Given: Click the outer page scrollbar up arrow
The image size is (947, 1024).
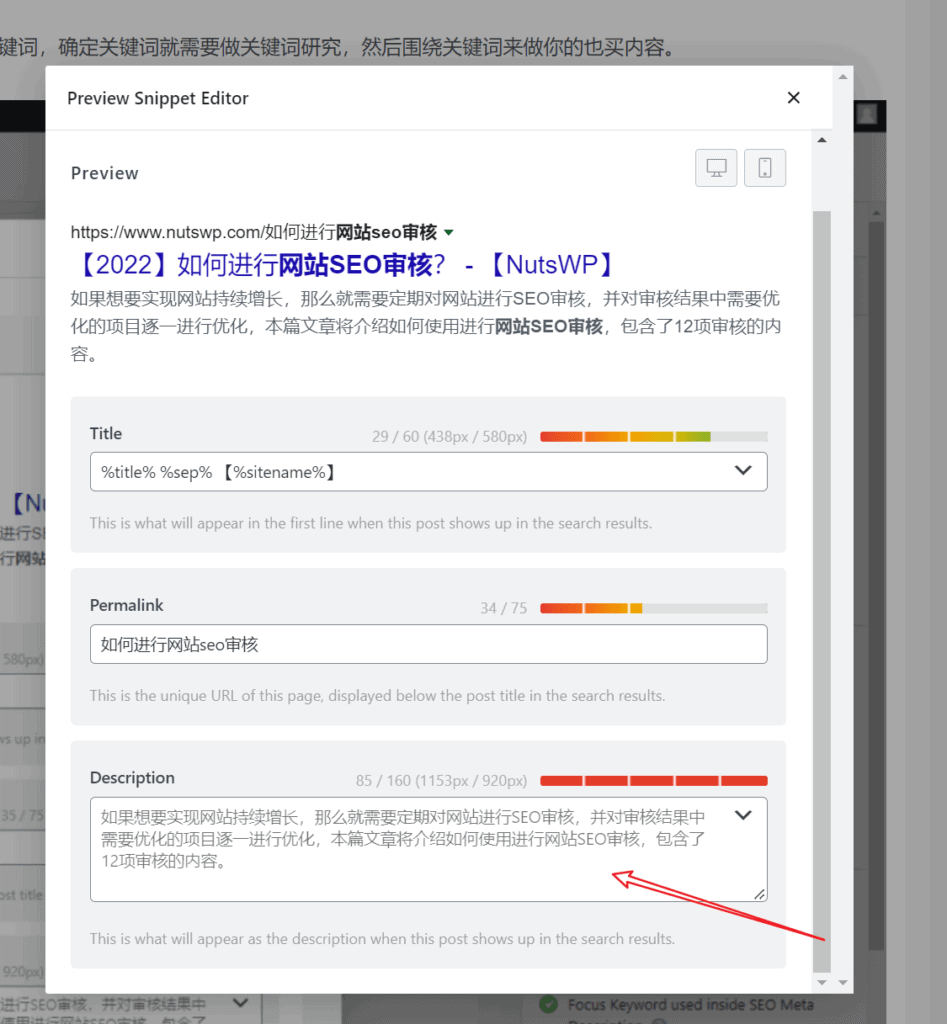Looking at the screenshot, I should pos(843,77).
